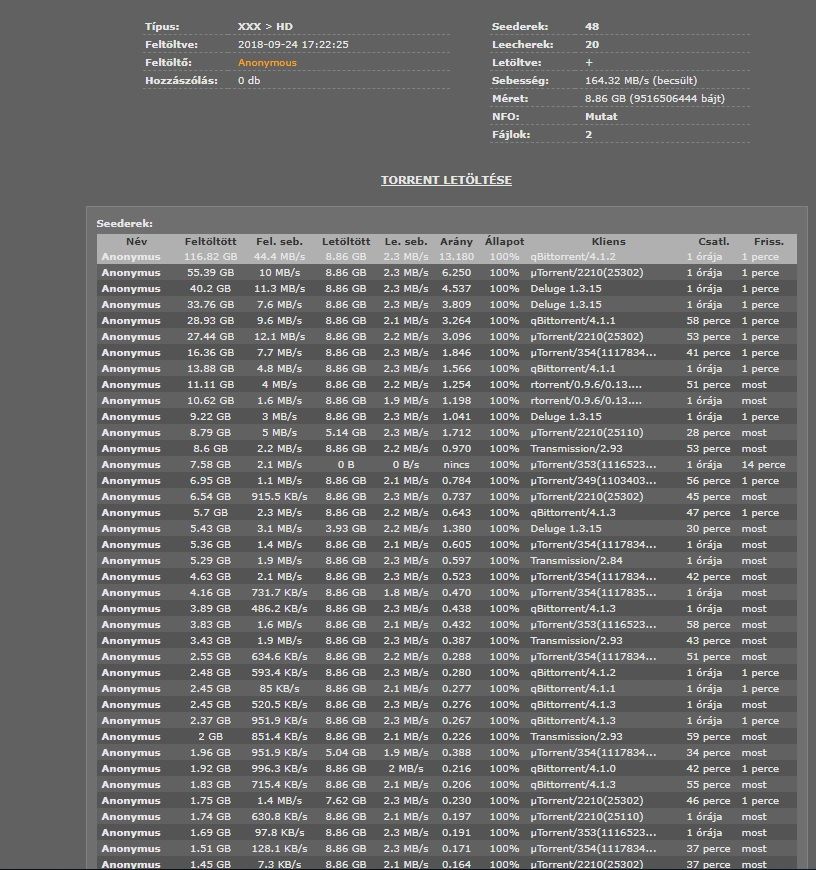Select the uploaded amount 40.2 GB

(210, 289)
